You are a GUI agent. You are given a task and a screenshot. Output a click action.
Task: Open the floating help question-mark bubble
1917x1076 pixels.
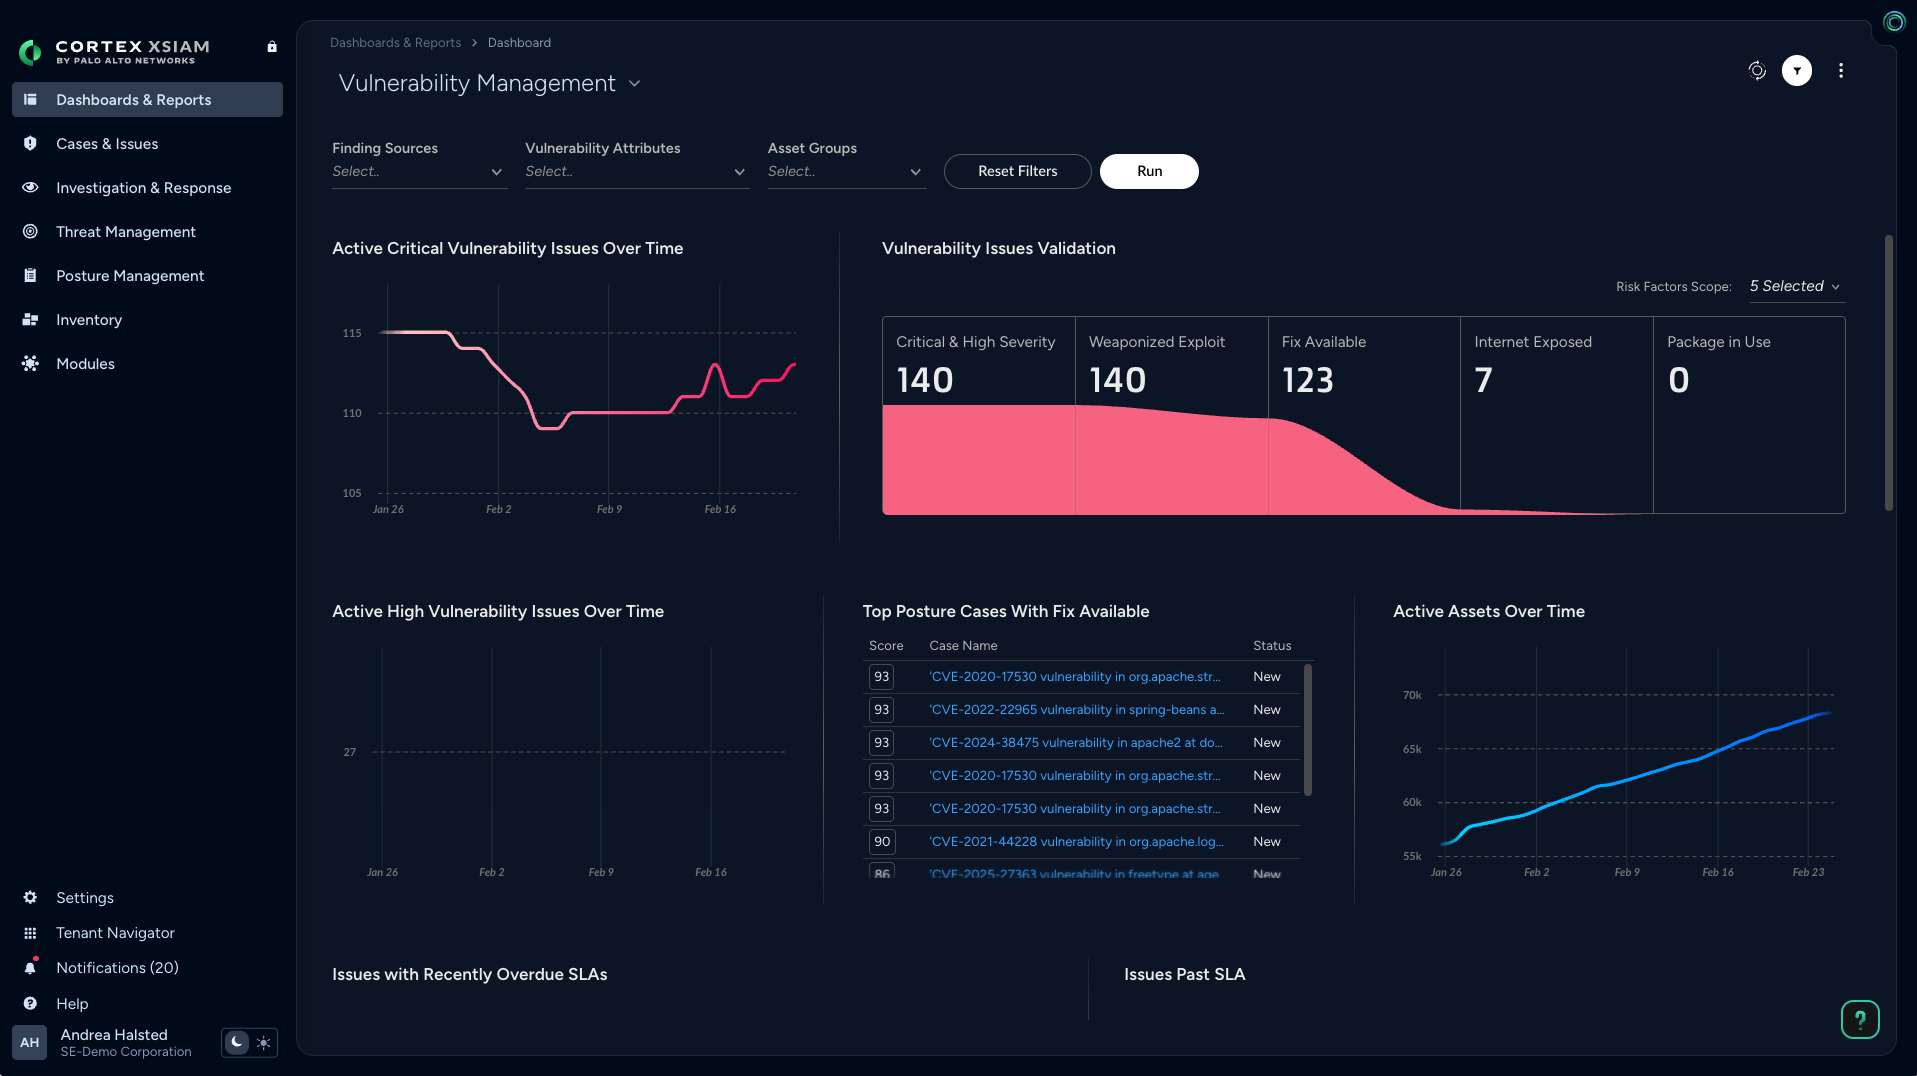pos(1859,1019)
